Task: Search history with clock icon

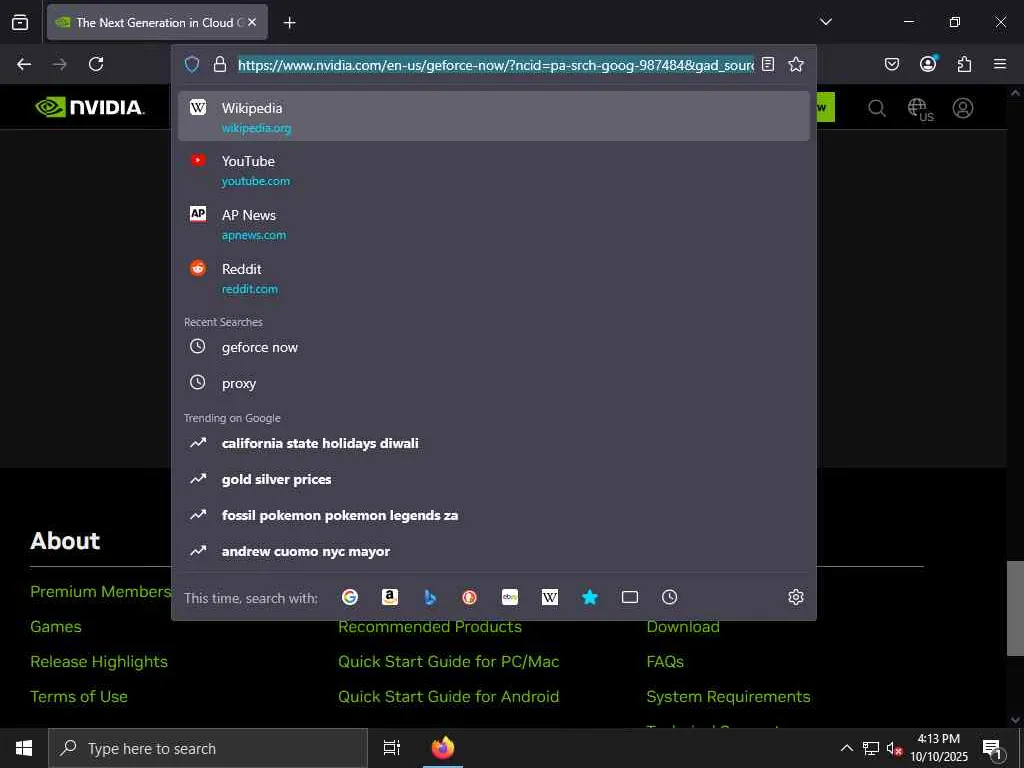Action: pos(669,597)
